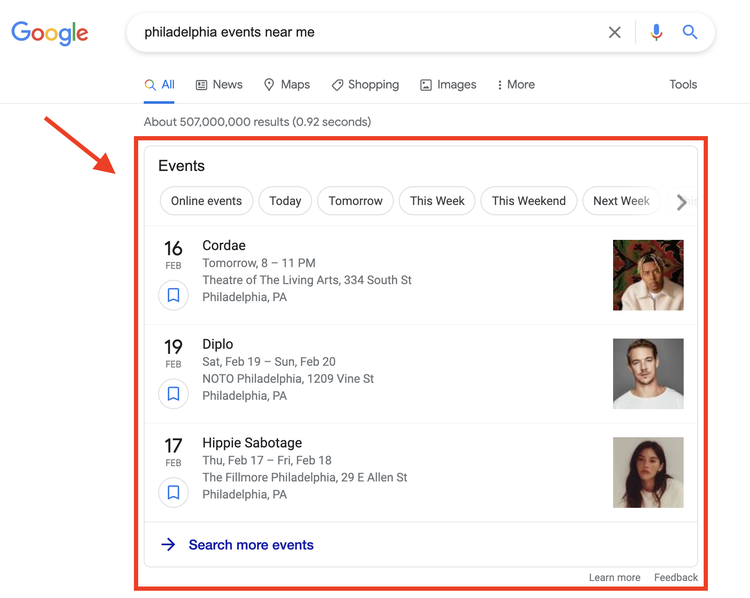Open the Google logo homepage
The image size is (750, 598).
pyautogui.click(x=50, y=33)
